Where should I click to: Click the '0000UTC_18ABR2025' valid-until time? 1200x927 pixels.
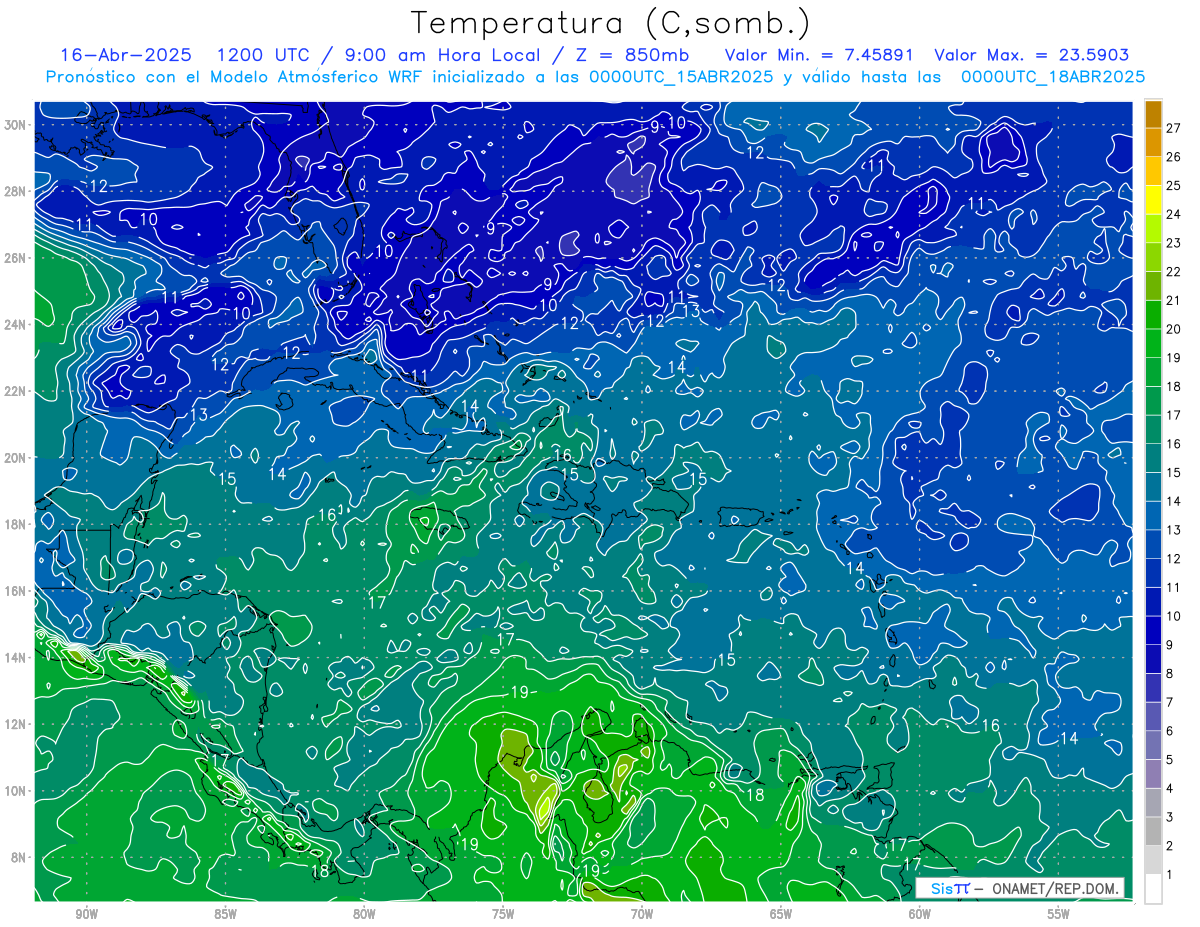click(x=1052, y=77)
